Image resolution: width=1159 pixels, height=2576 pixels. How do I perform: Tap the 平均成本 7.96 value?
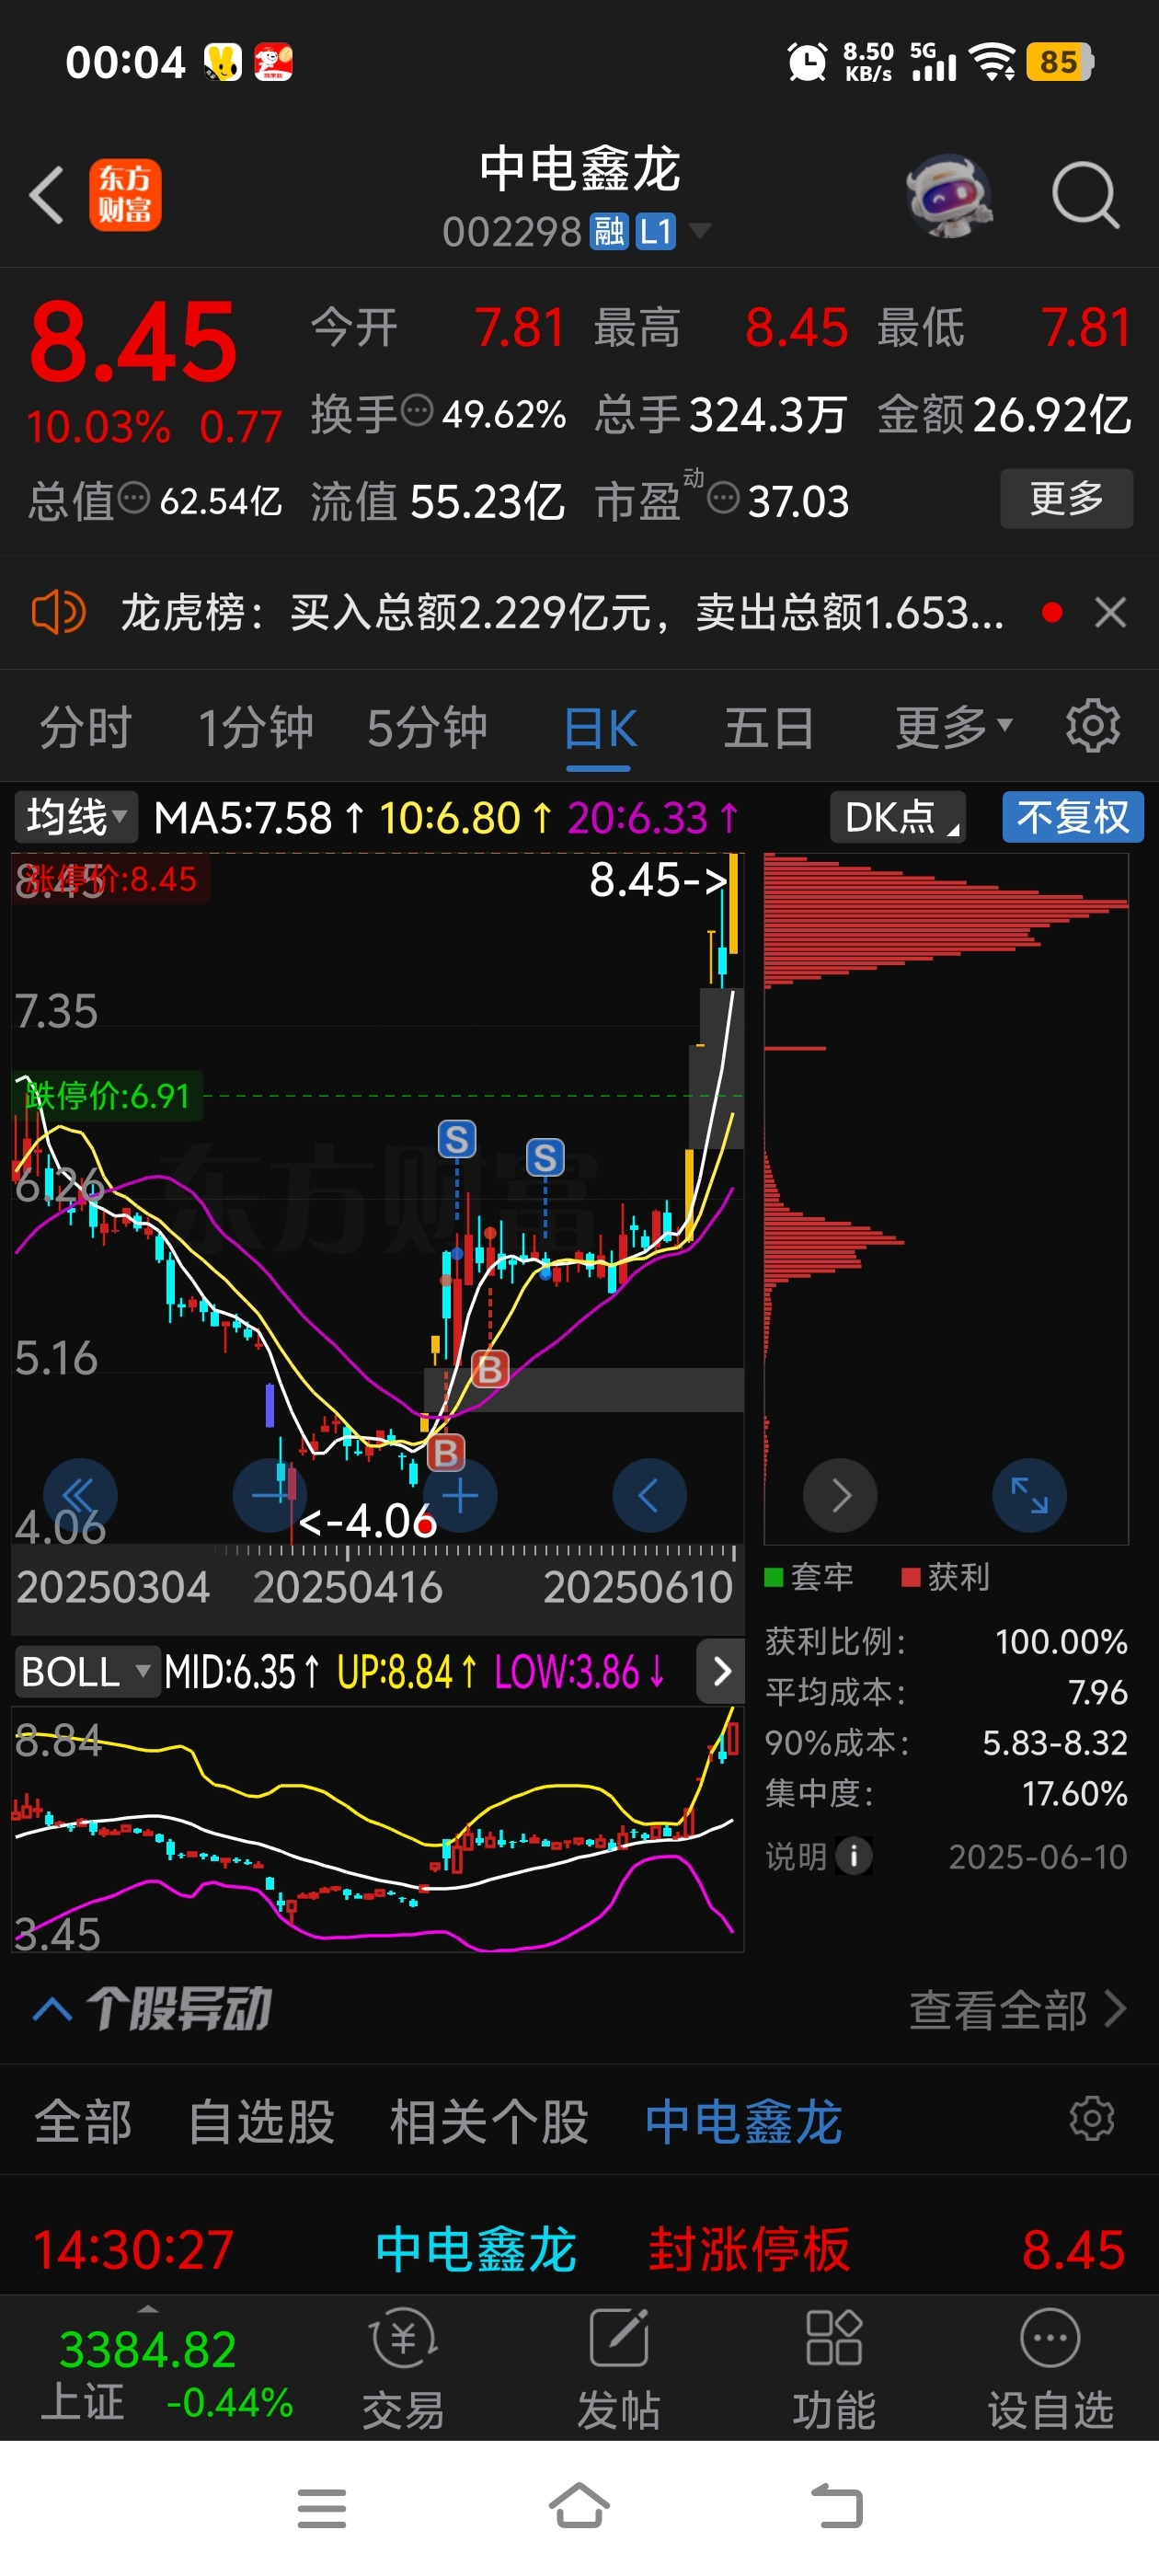click(x=1097, y=1692)
